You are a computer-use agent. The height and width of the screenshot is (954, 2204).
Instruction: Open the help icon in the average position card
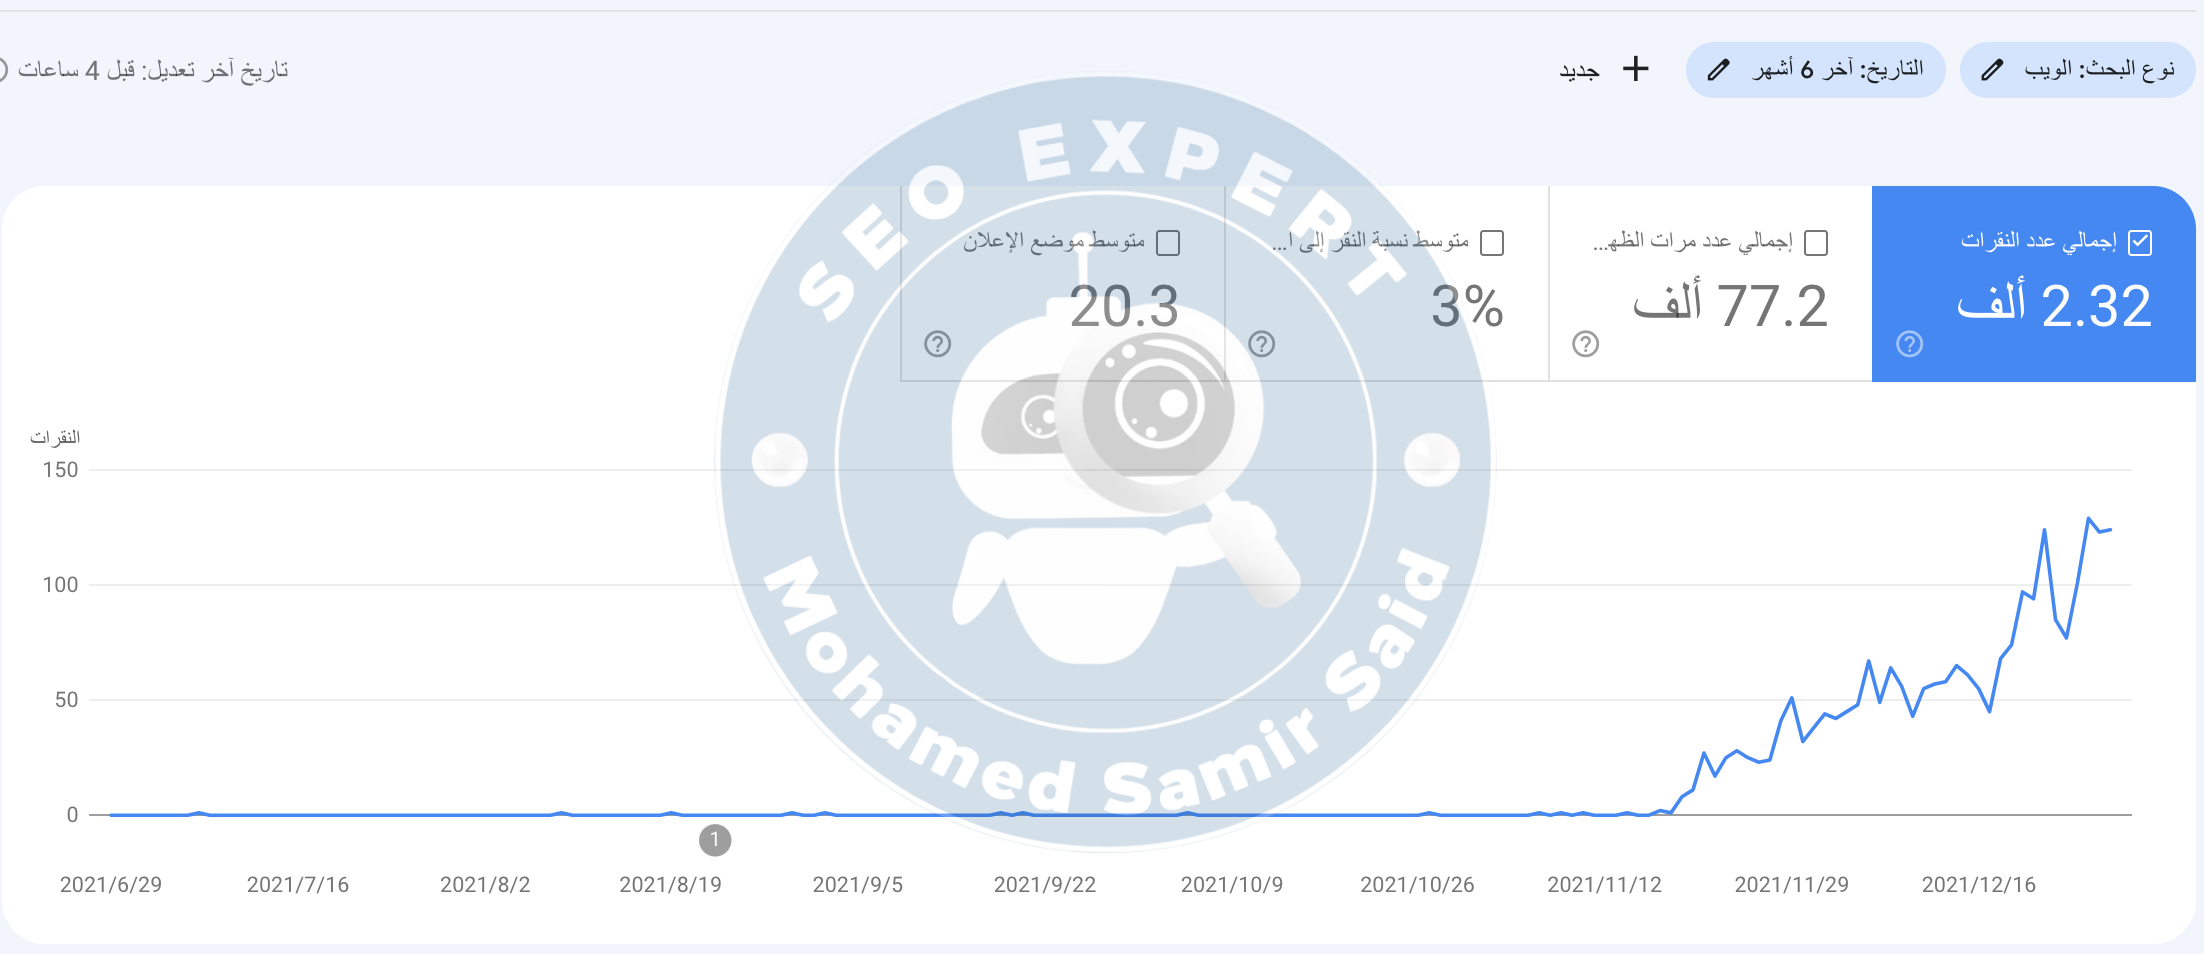click(x=937, y=344)
